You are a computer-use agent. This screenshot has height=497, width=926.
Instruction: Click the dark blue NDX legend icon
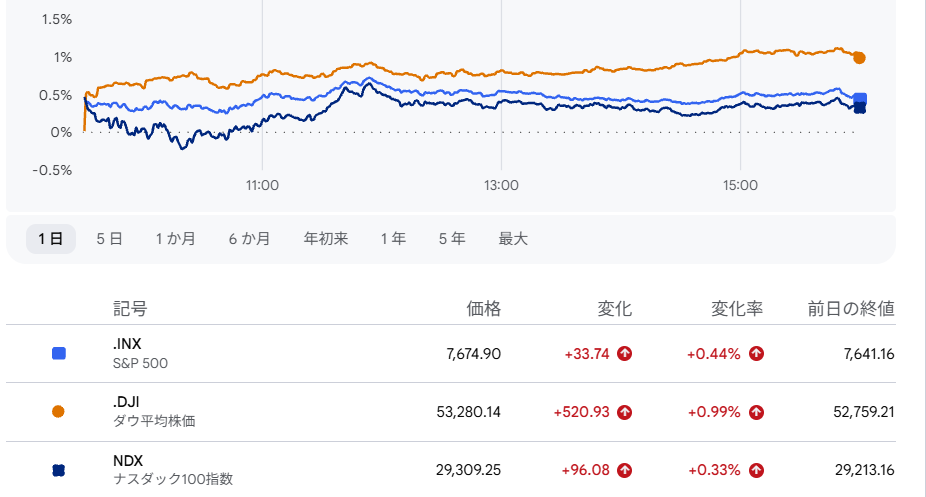point(58,470)
